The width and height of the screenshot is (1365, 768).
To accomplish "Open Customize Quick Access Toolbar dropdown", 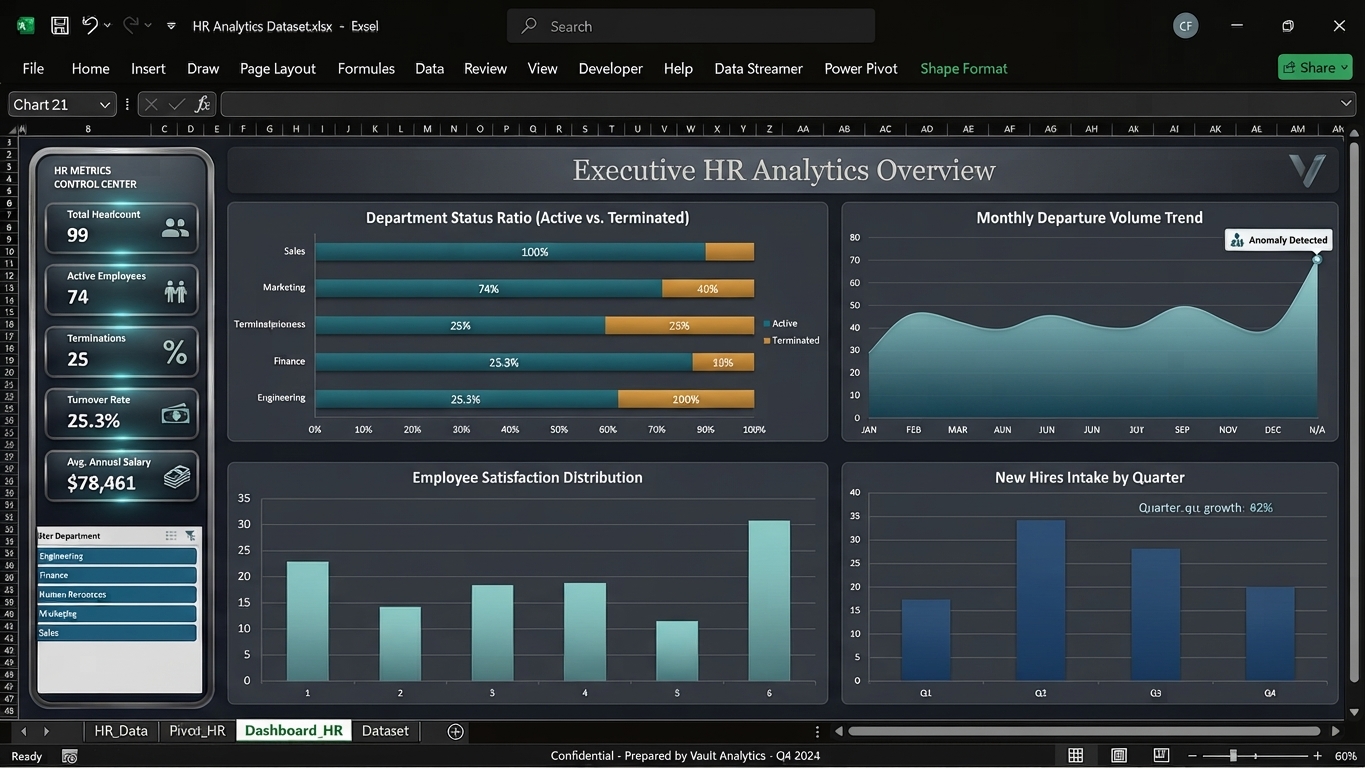I will tap(171, 26).
